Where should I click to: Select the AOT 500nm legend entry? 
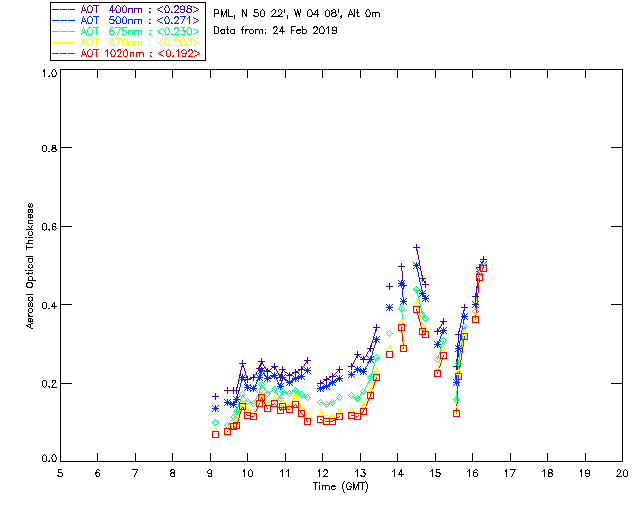coord(126,20)
